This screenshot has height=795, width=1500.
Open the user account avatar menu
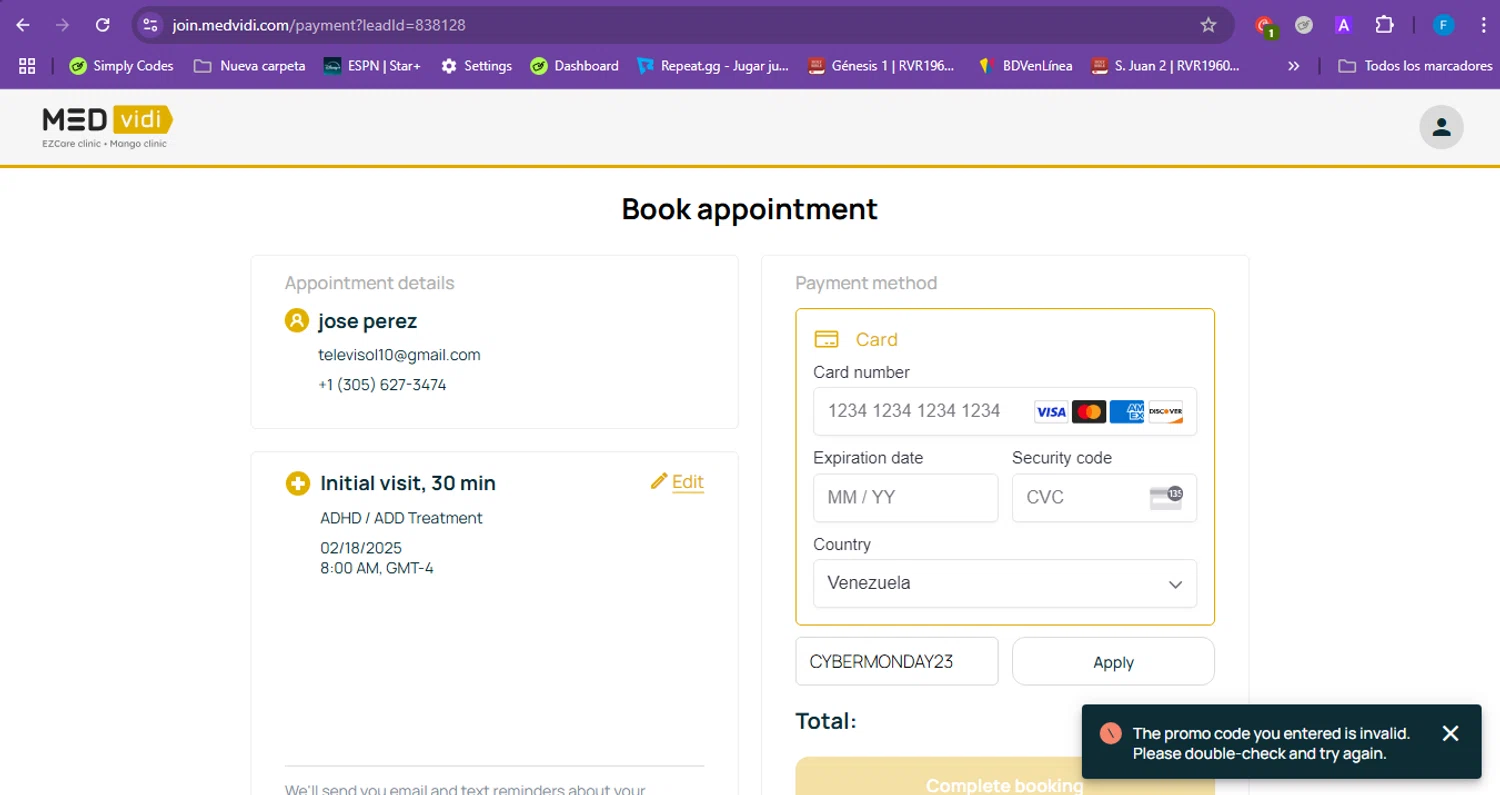point(1441,127)
